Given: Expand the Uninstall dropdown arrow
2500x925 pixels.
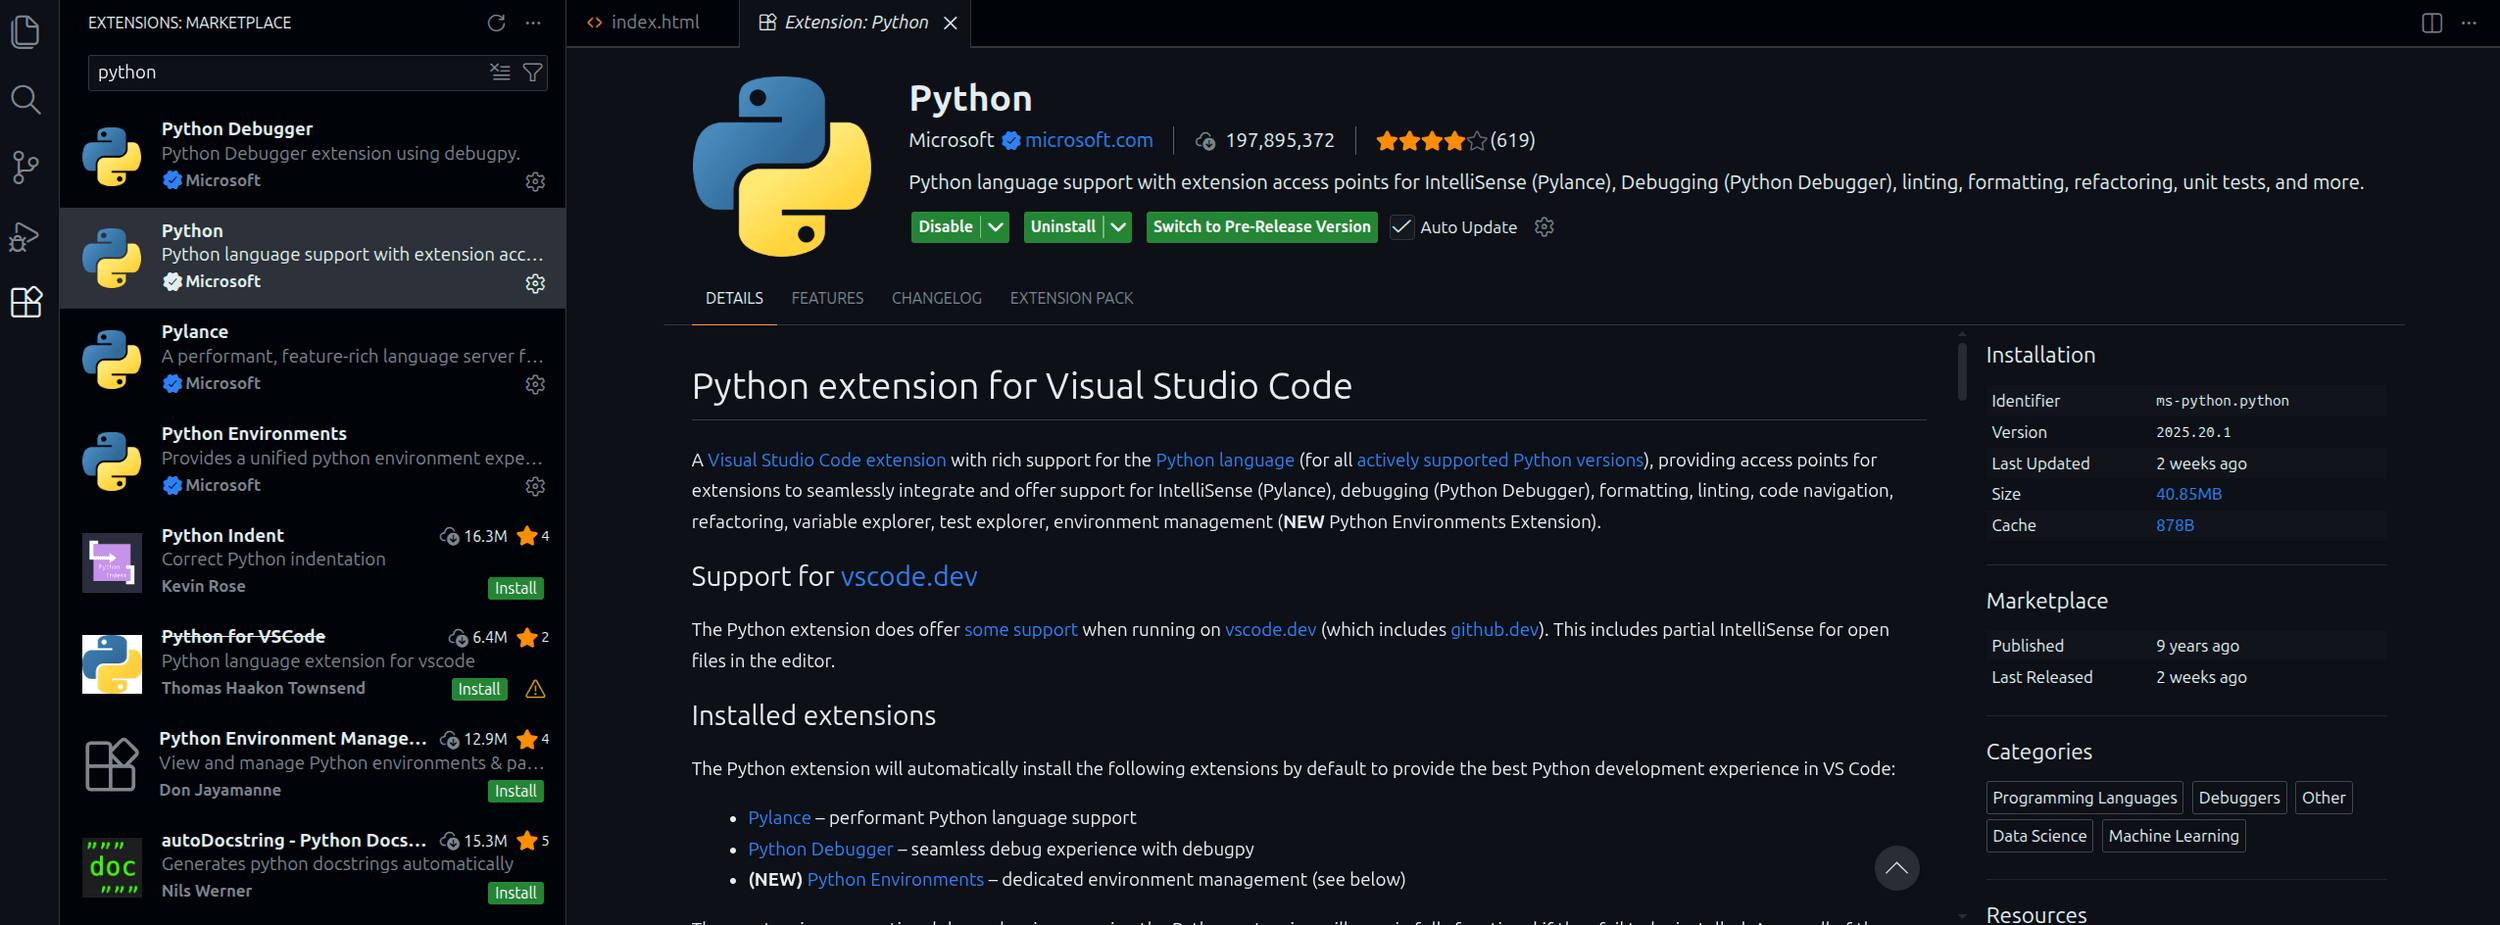Looking at the screenshot, I should coord(1118,227).
